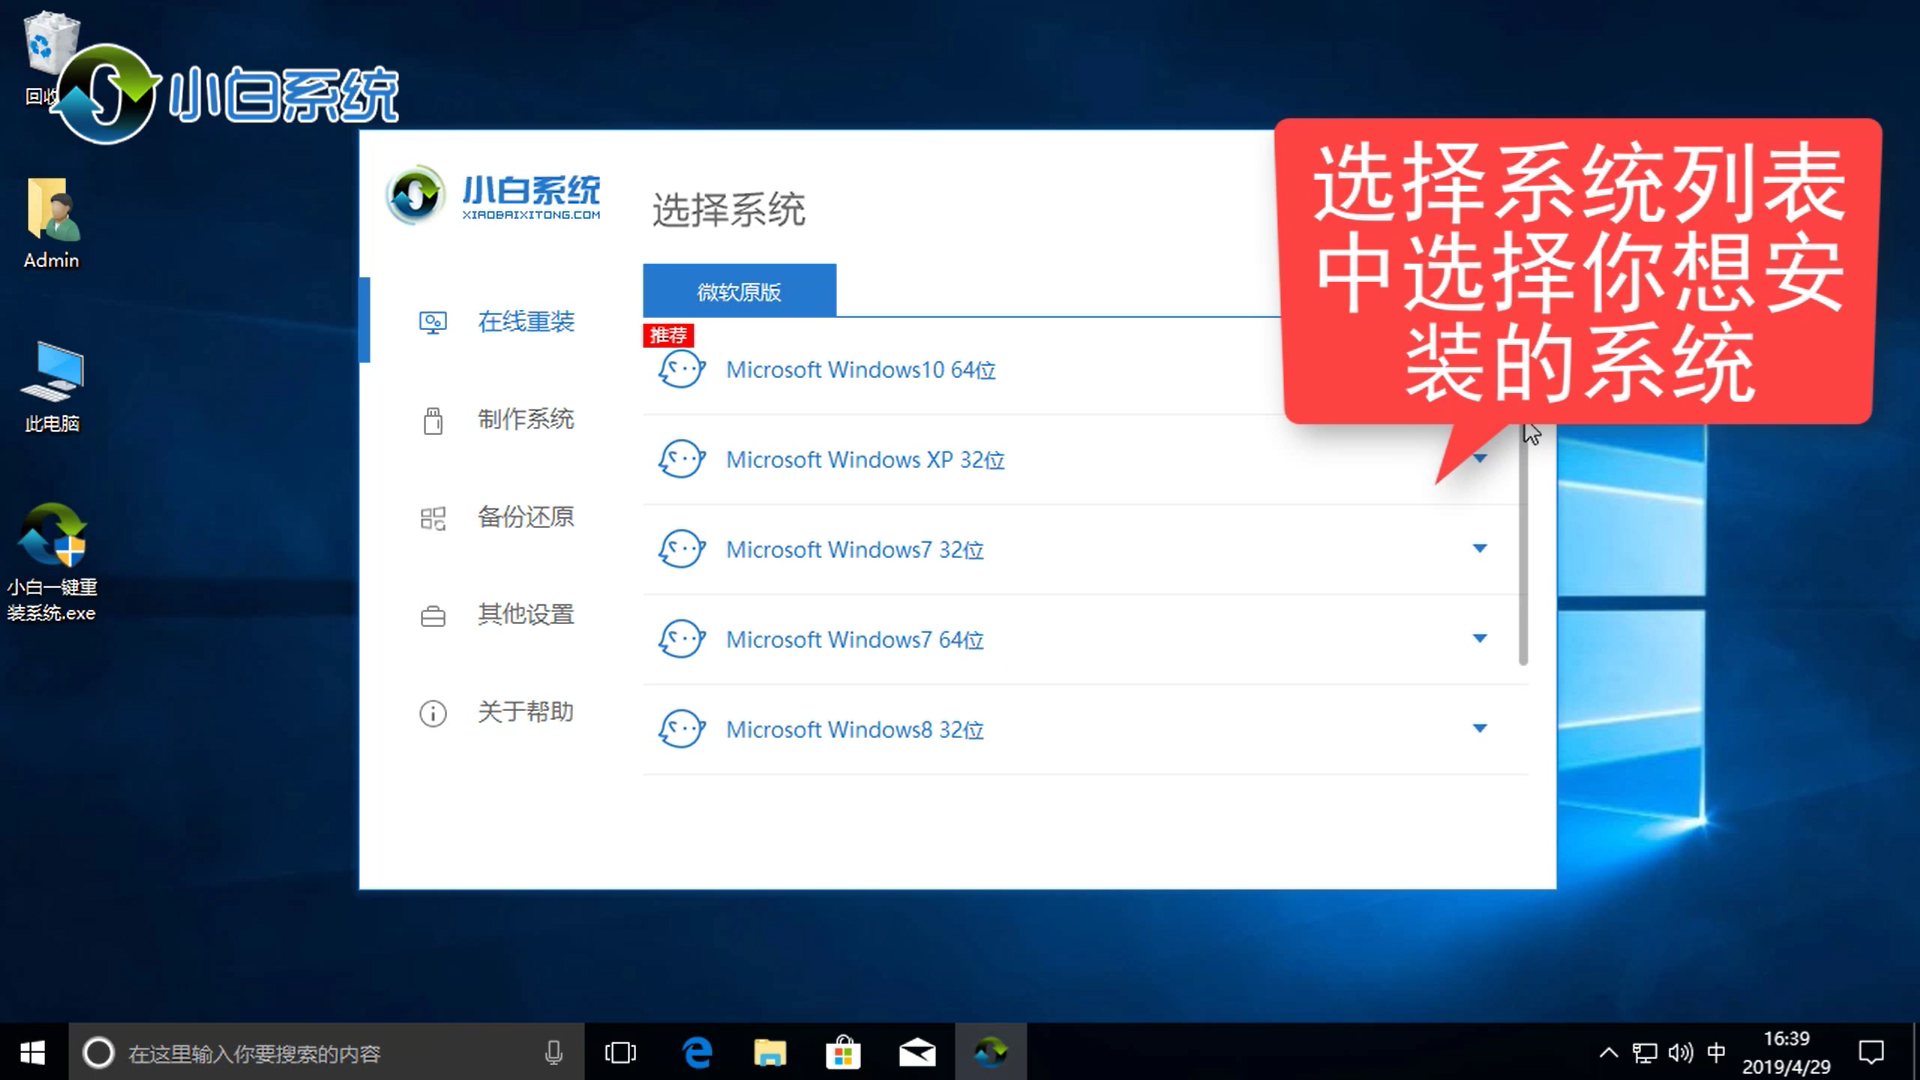1920x1080 pixels.
Task: Click the 制作系统 USB drive icon
Action: [x=432, y=420]
